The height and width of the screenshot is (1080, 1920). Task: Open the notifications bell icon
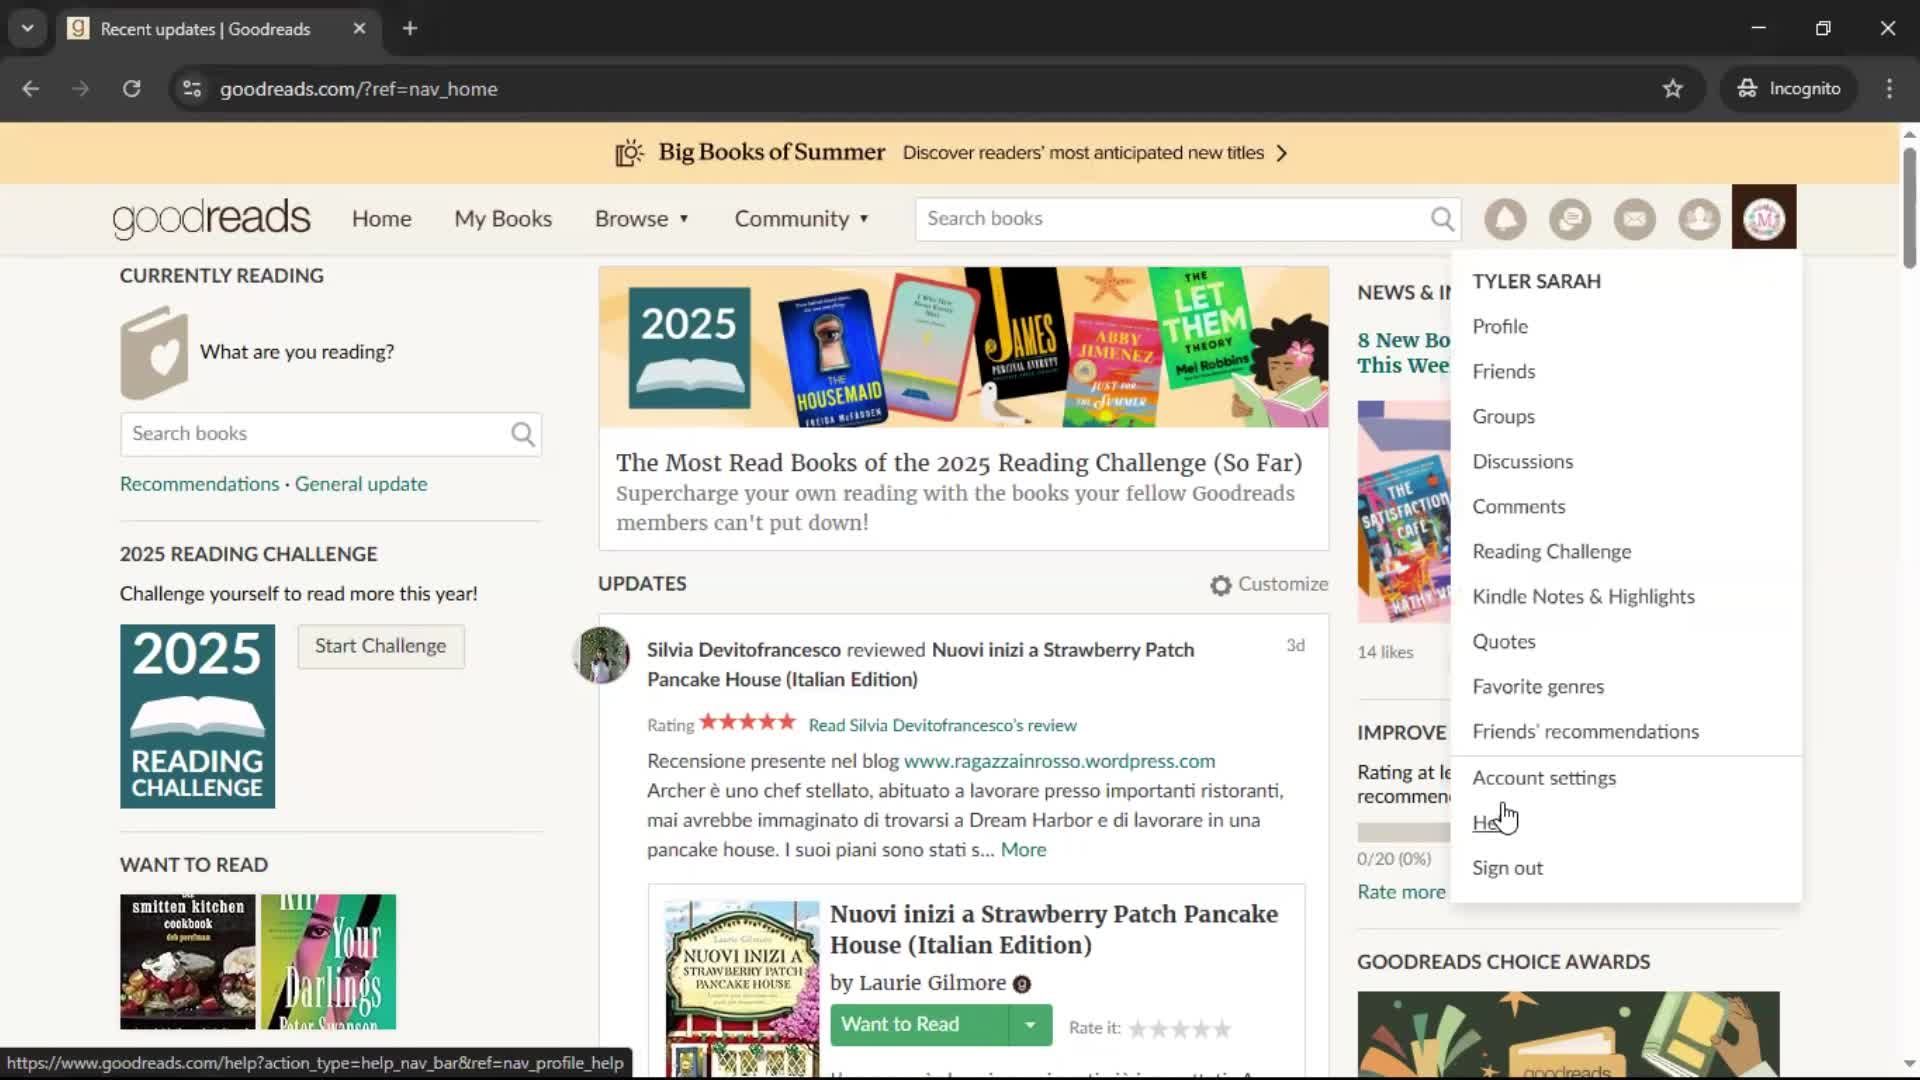[x=1505, y=218]
